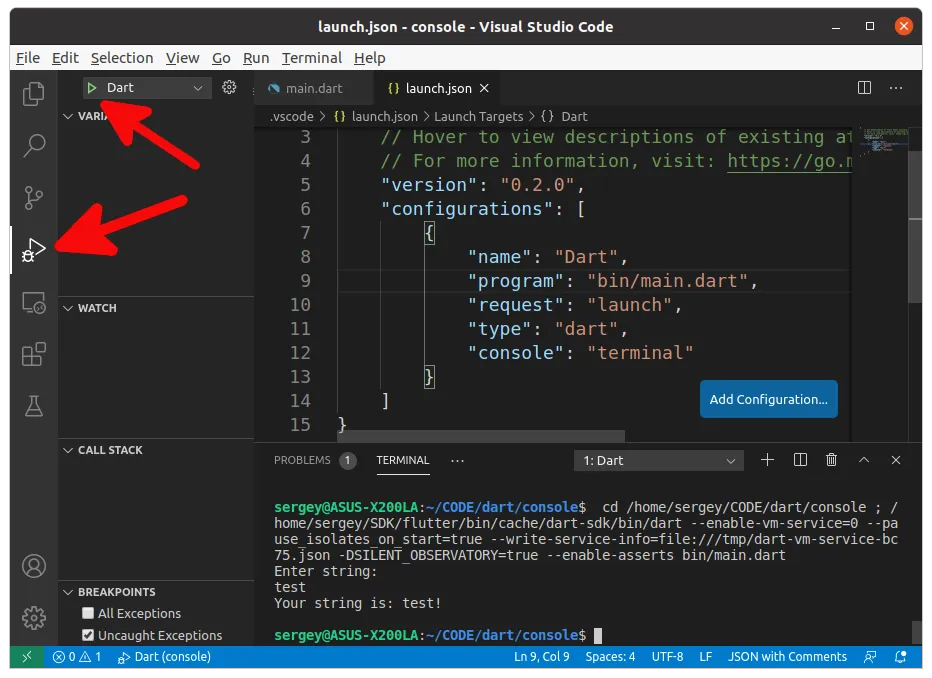
Task: Select the Terminal panel tab
Action: point(402,461)
